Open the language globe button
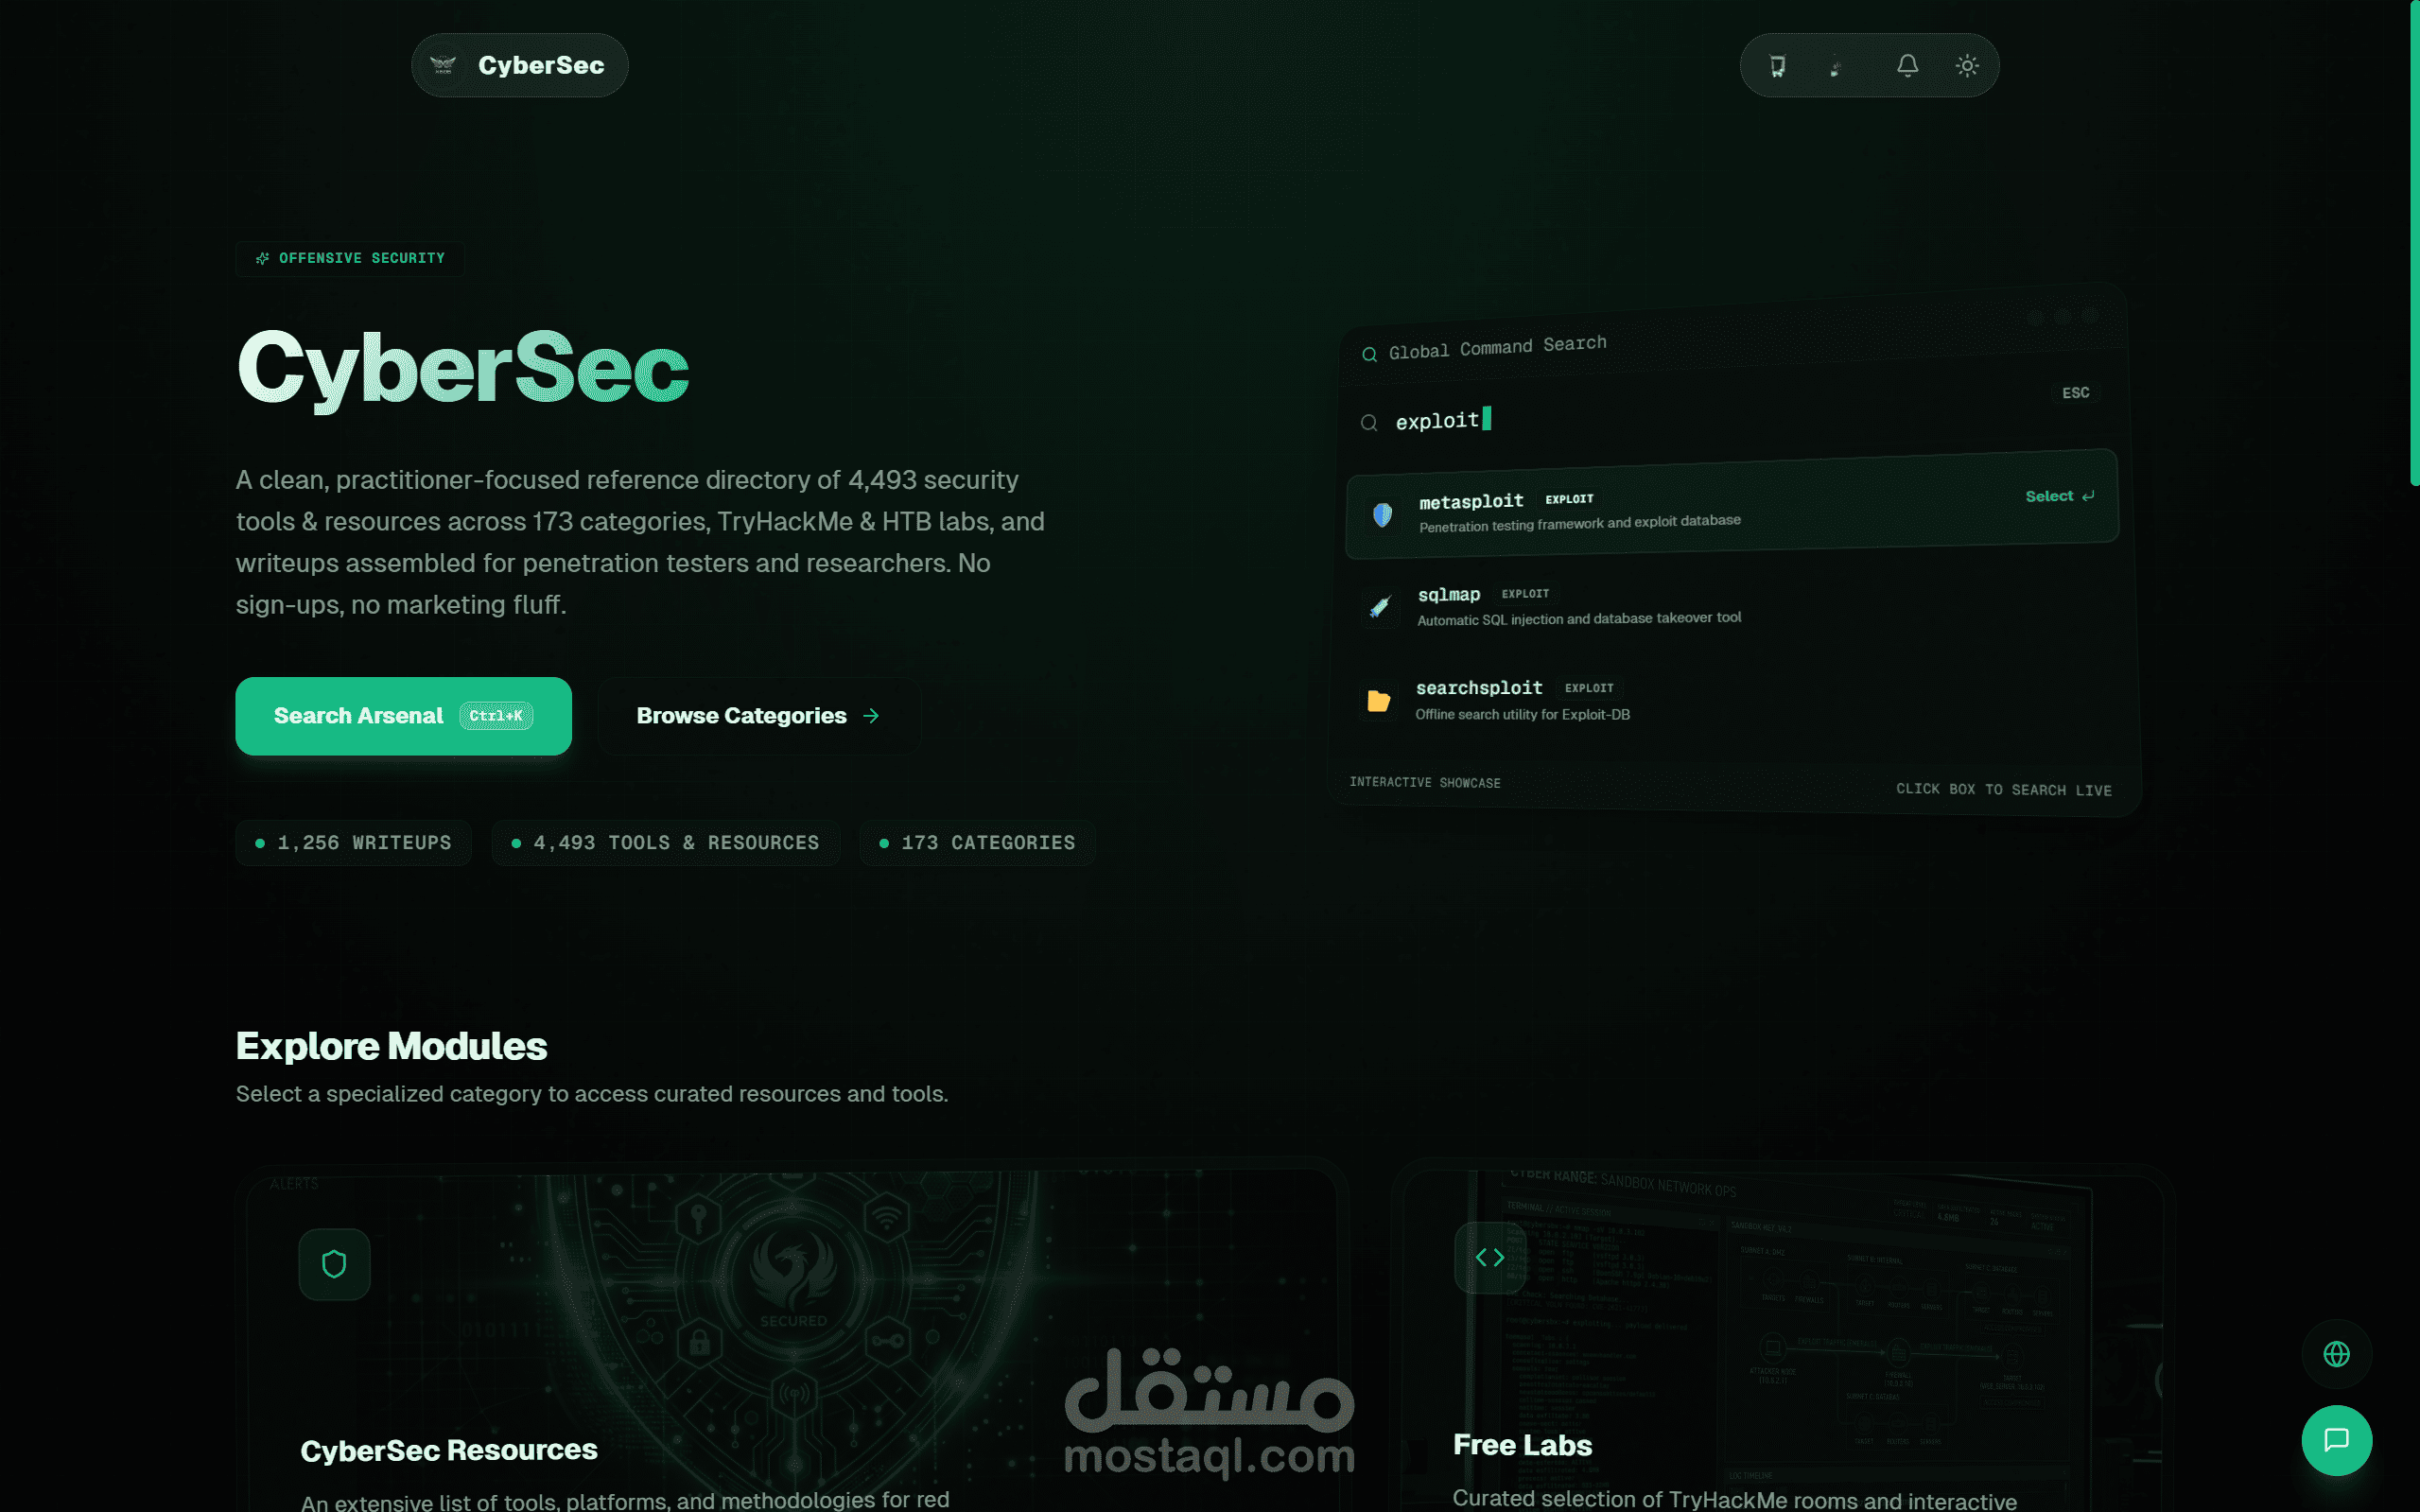 pyautogui.click(x=2336, y=1354)
